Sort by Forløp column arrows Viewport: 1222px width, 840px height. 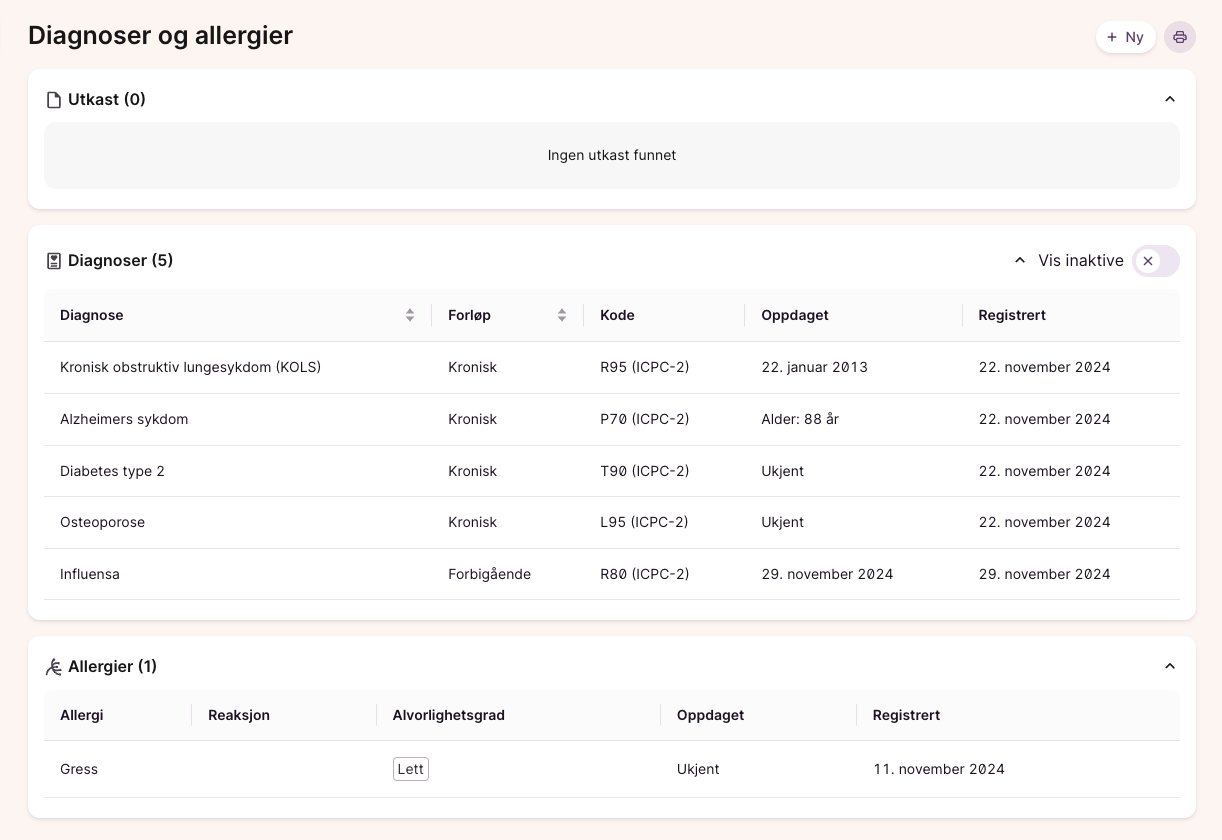tap(562, 315)
